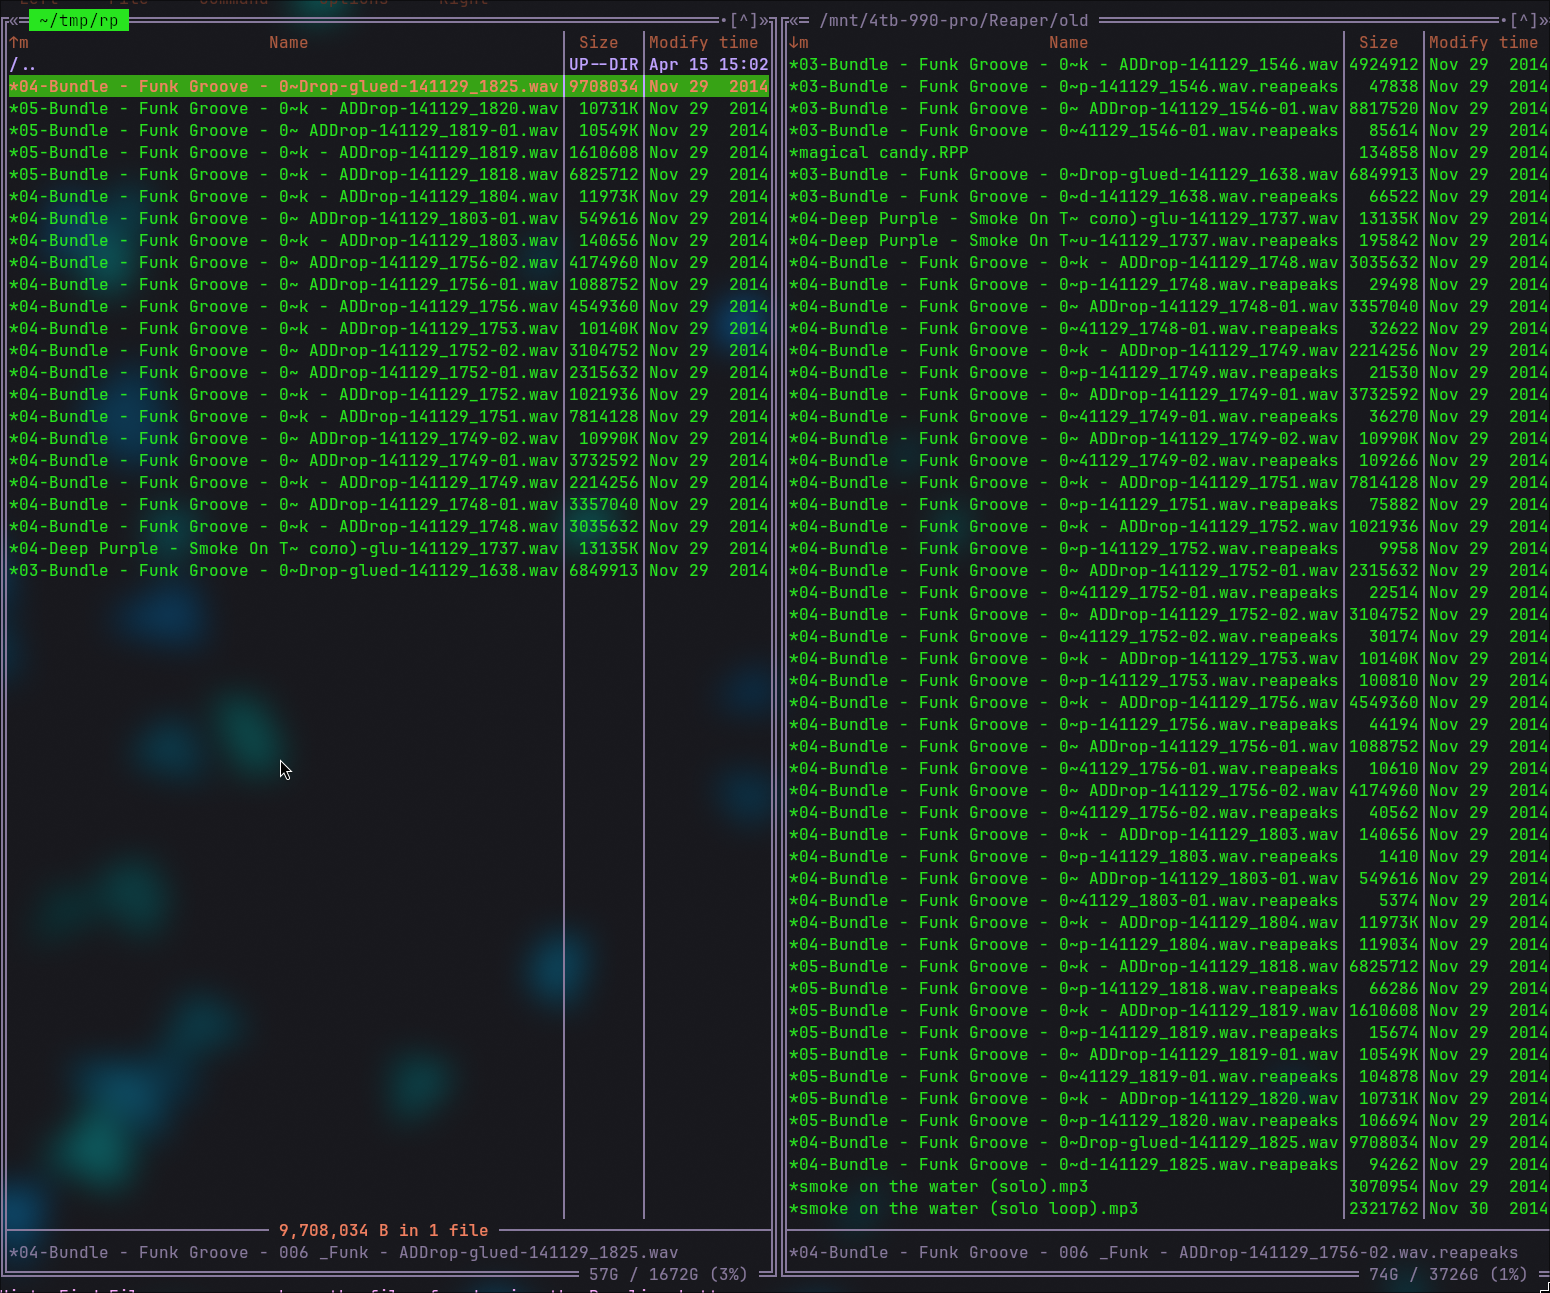This screenshot has width=1550, height=1293.
Task: Select Deep Purple glu-141129_1737.wav in left panel
Action: click(389, 548)
